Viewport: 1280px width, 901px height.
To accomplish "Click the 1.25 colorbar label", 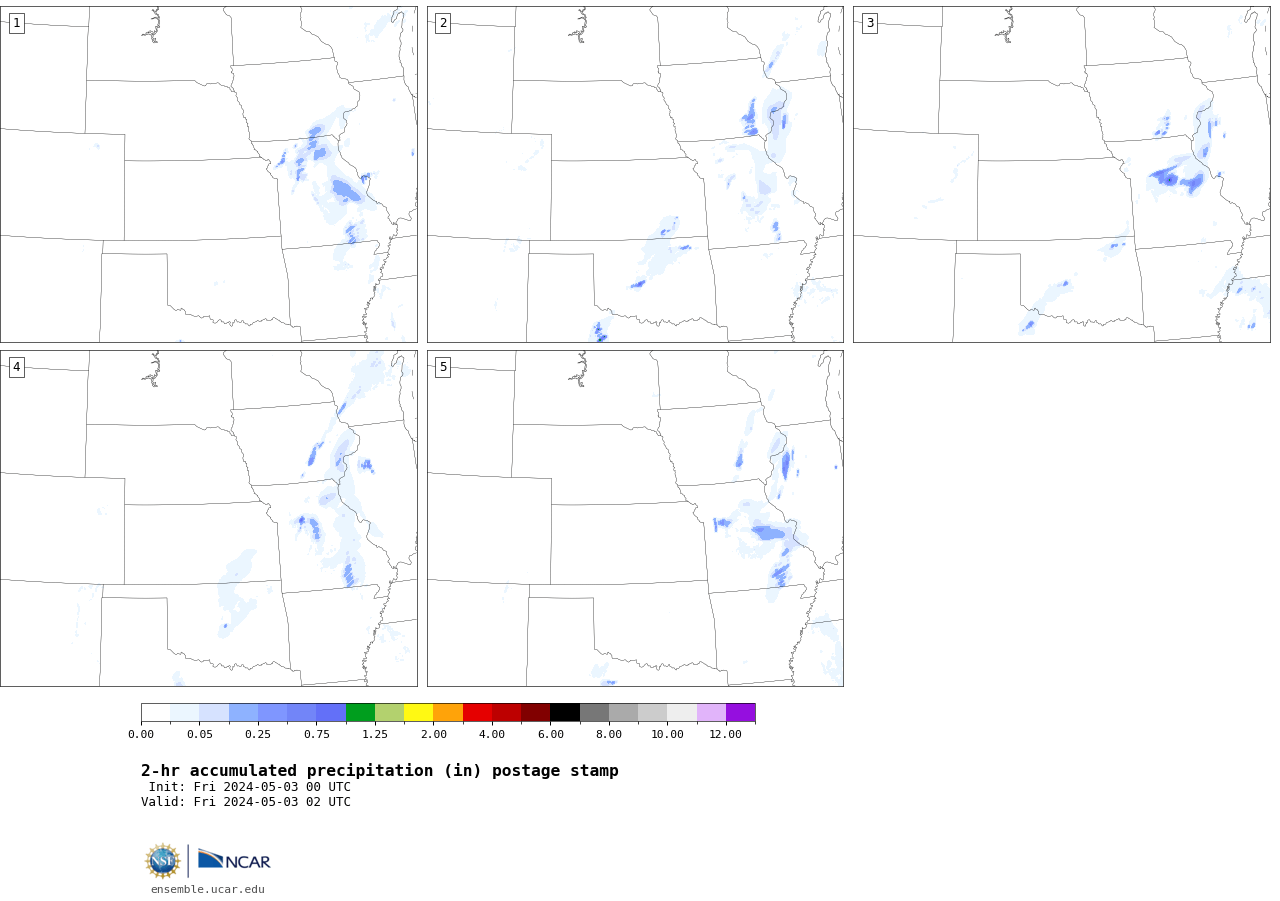I will point(375,735).
